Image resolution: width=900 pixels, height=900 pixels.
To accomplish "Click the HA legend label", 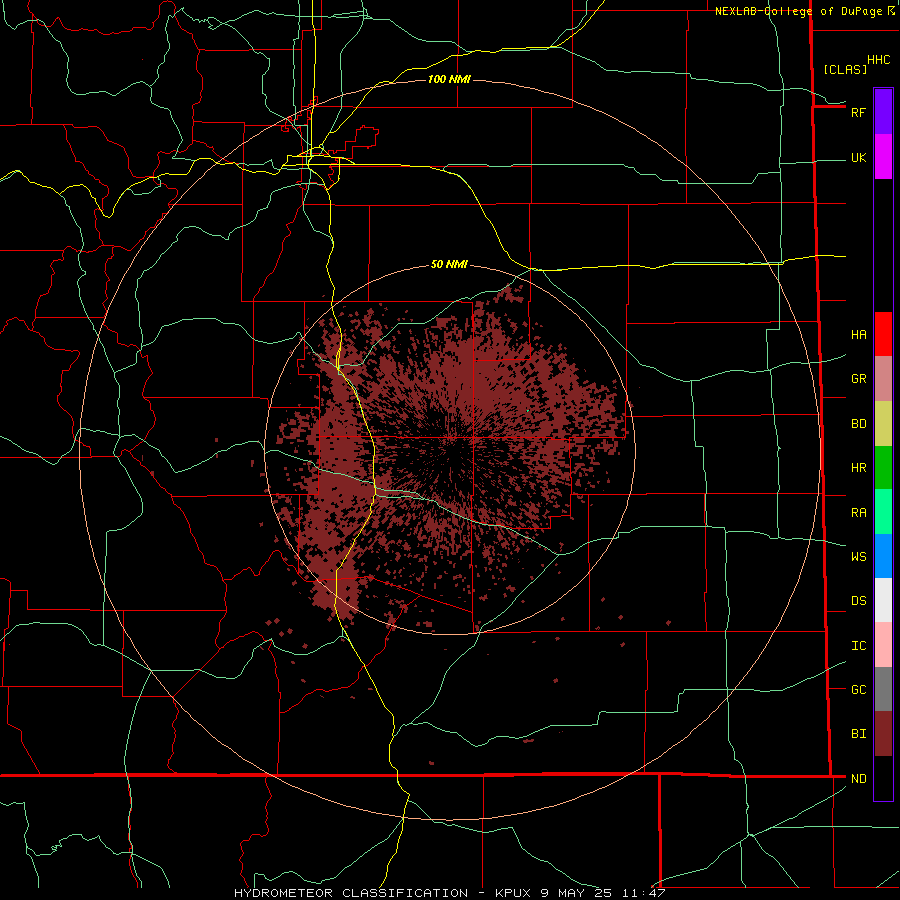I will tap(858, 335).
